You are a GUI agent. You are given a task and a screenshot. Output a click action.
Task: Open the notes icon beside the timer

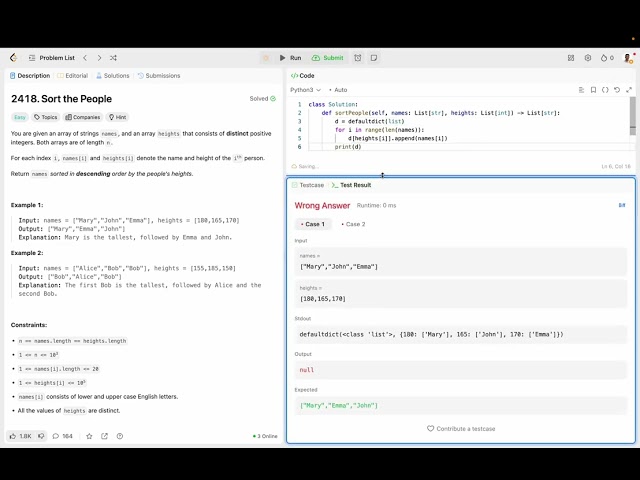374,58
